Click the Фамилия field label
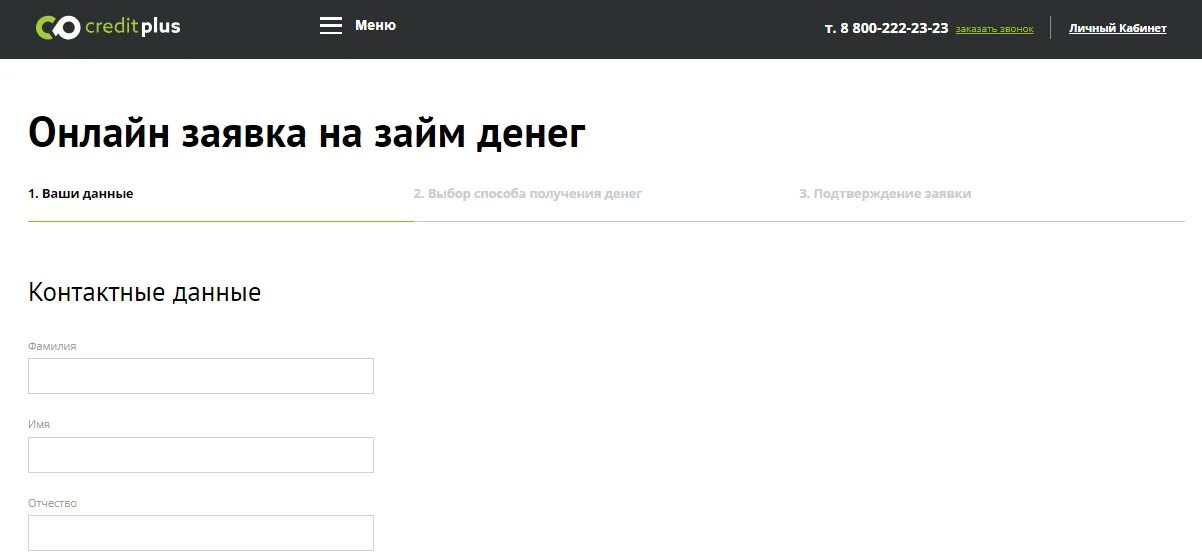Viewport: 1202px width, 560px height. click(52, 346)
